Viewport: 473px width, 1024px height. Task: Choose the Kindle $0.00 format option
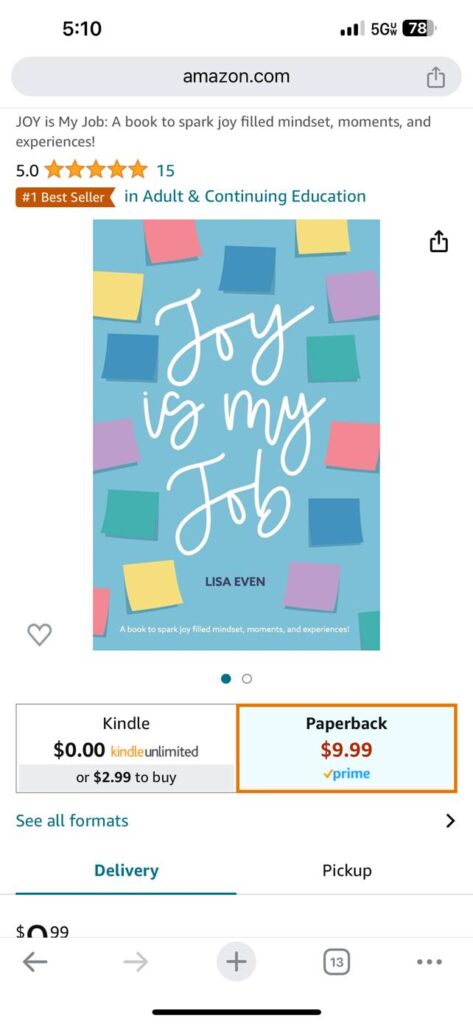tap(125, 748)
